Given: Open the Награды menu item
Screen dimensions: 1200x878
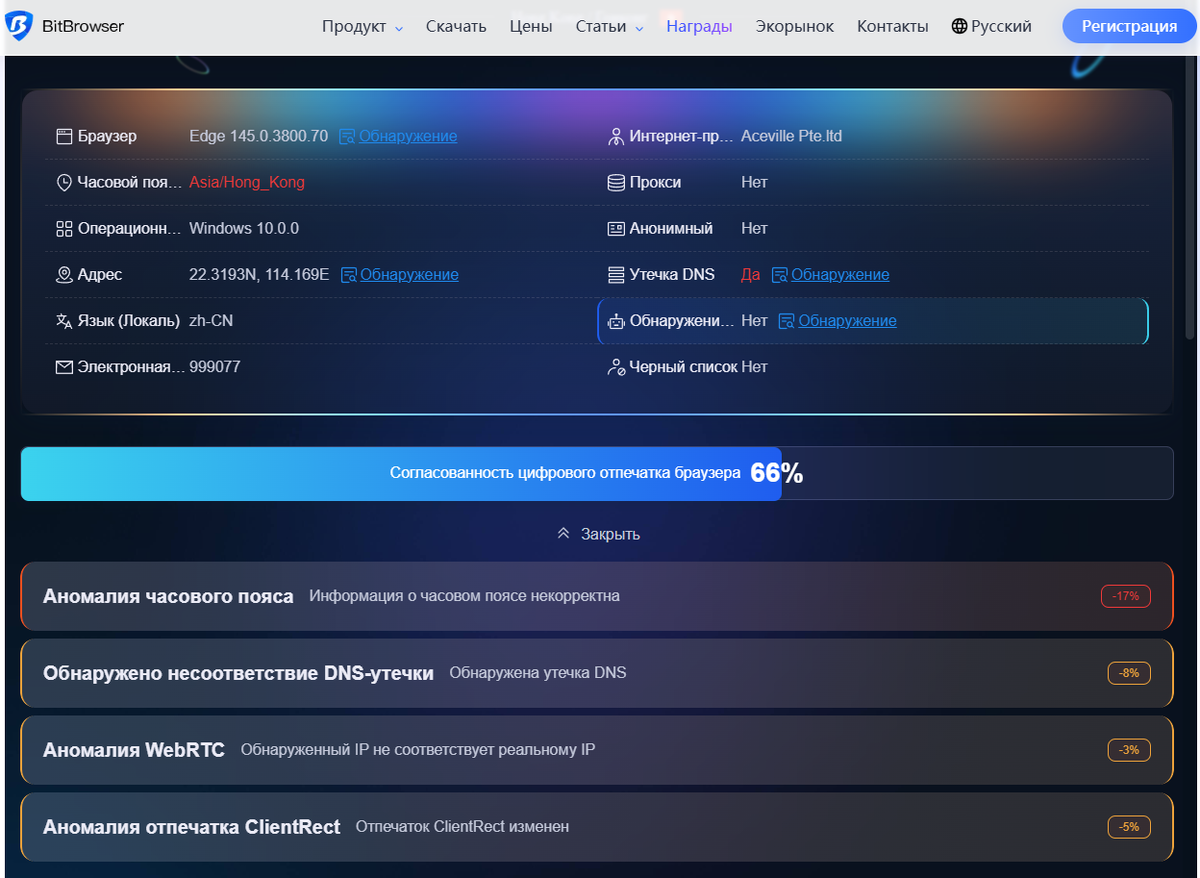Looking at the screenshot, I should 699,27.
